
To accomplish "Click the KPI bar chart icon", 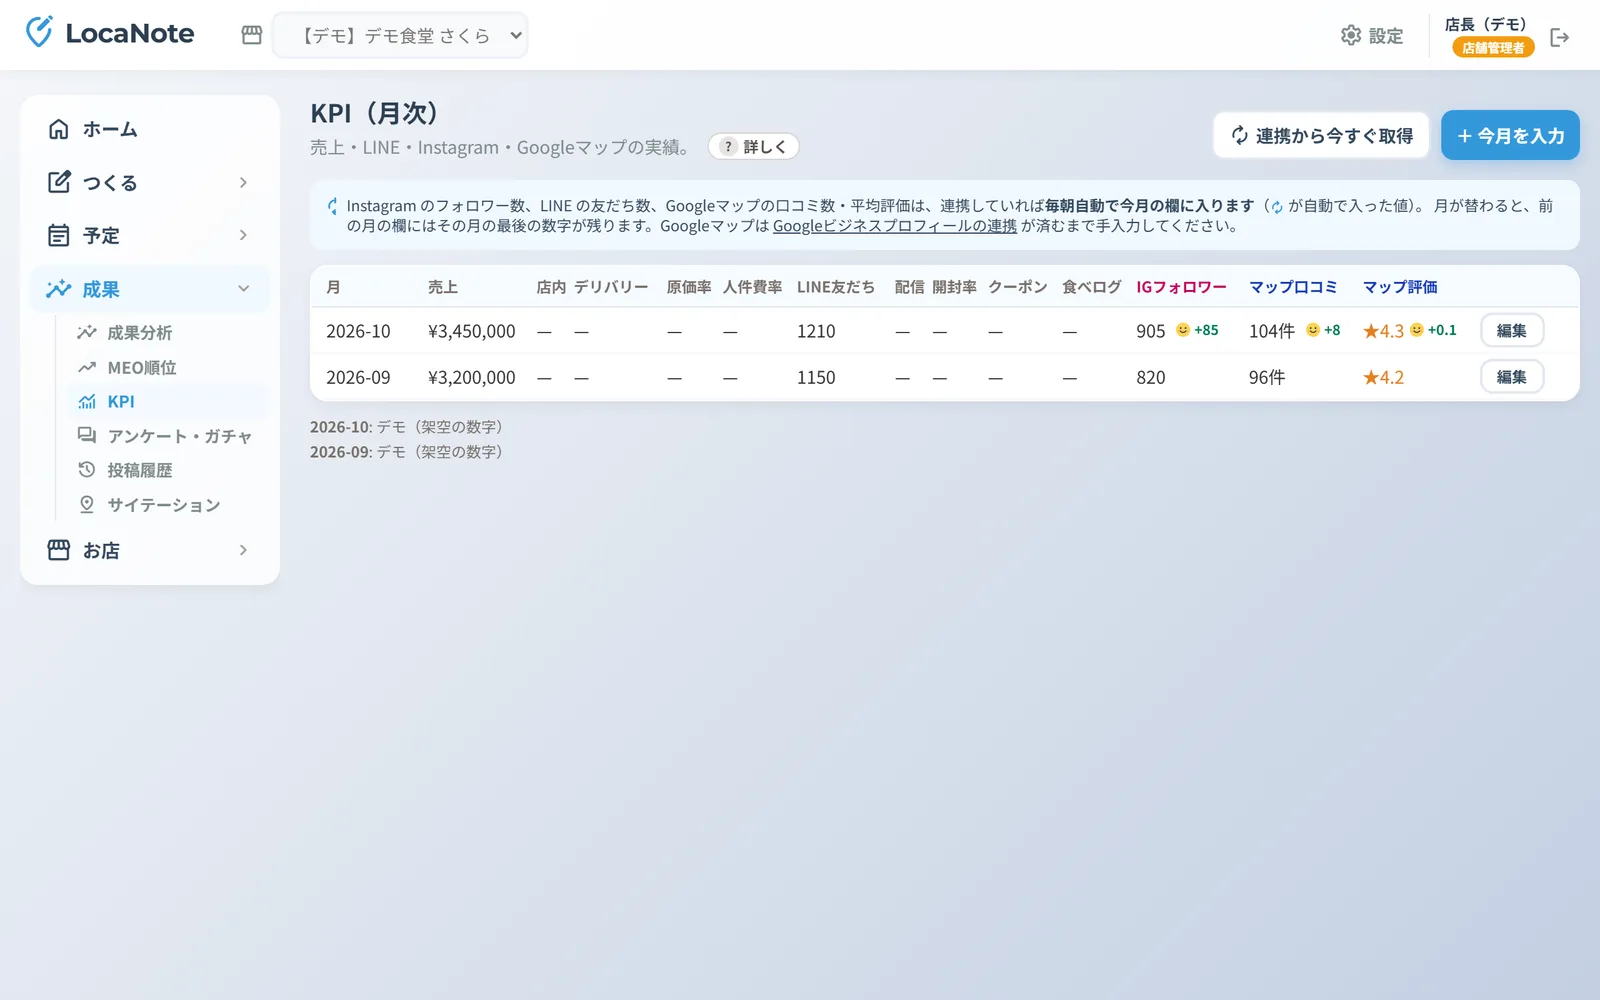I will click(87, 401).
